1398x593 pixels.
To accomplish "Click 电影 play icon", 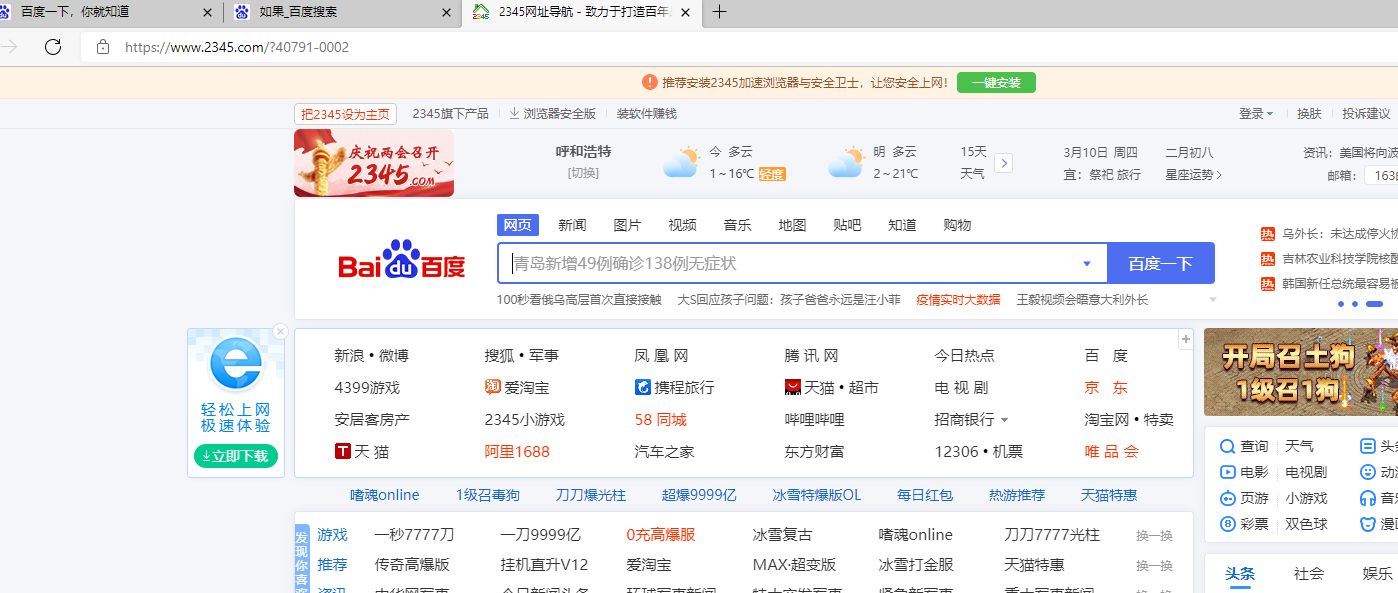I will [1228, 472].
